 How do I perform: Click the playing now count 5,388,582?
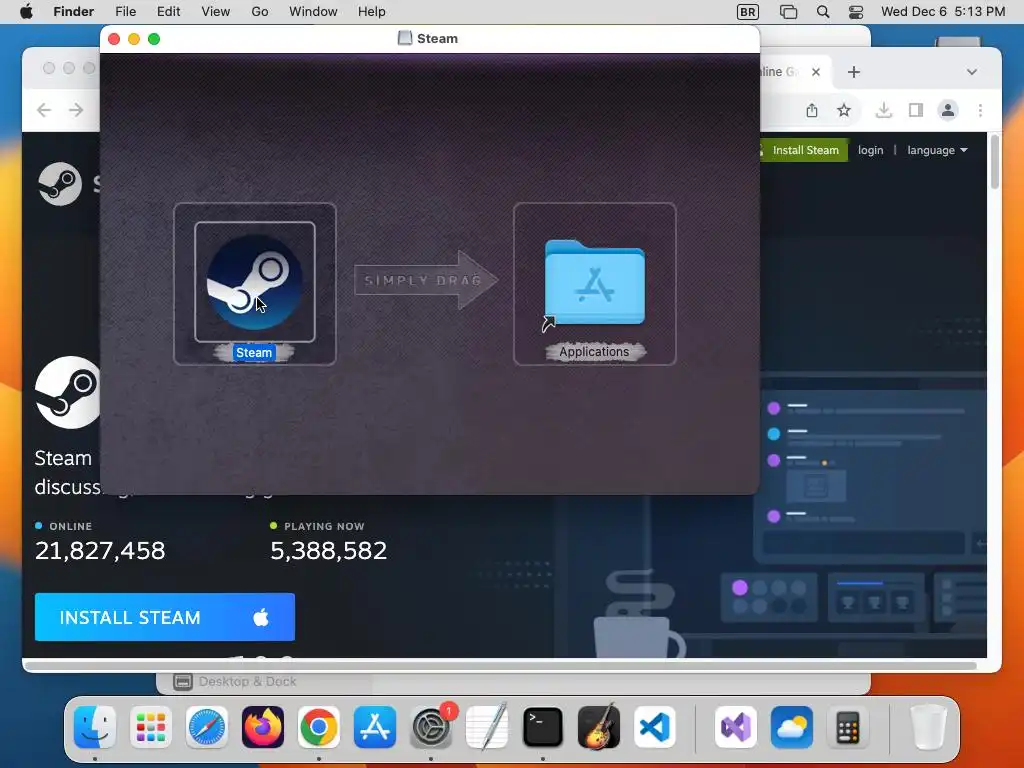[328, 551]
